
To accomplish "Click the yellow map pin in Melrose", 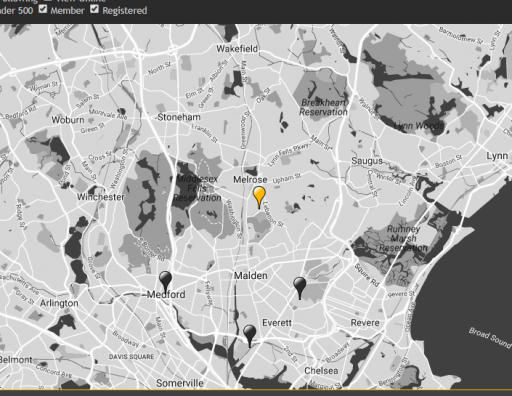I will tap(259, 197).
